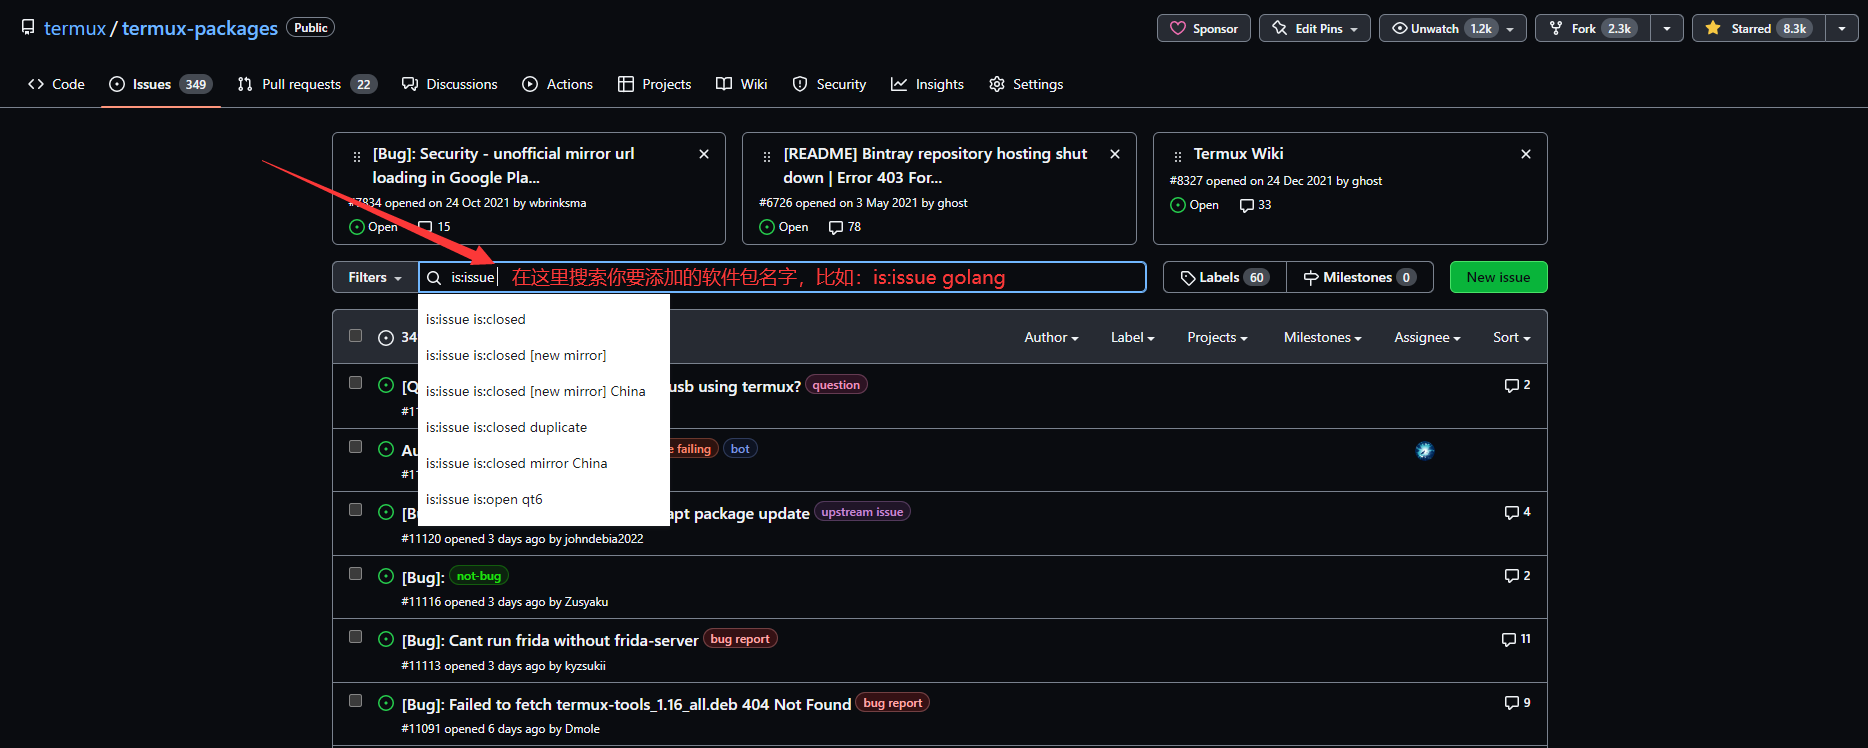The image size is (1868, 748).
Task: Open the Discussions tab
Action: click(450, 84)
